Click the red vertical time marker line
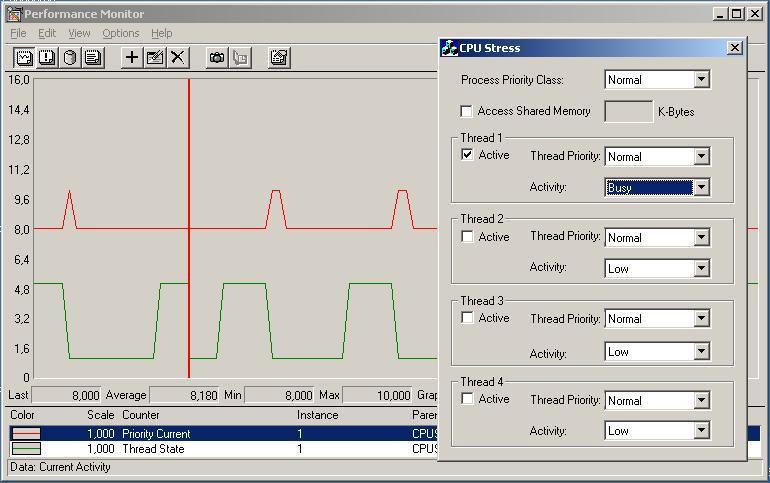Image resolution: width=770 pixels, height=483 pixels. coord(189,228)
